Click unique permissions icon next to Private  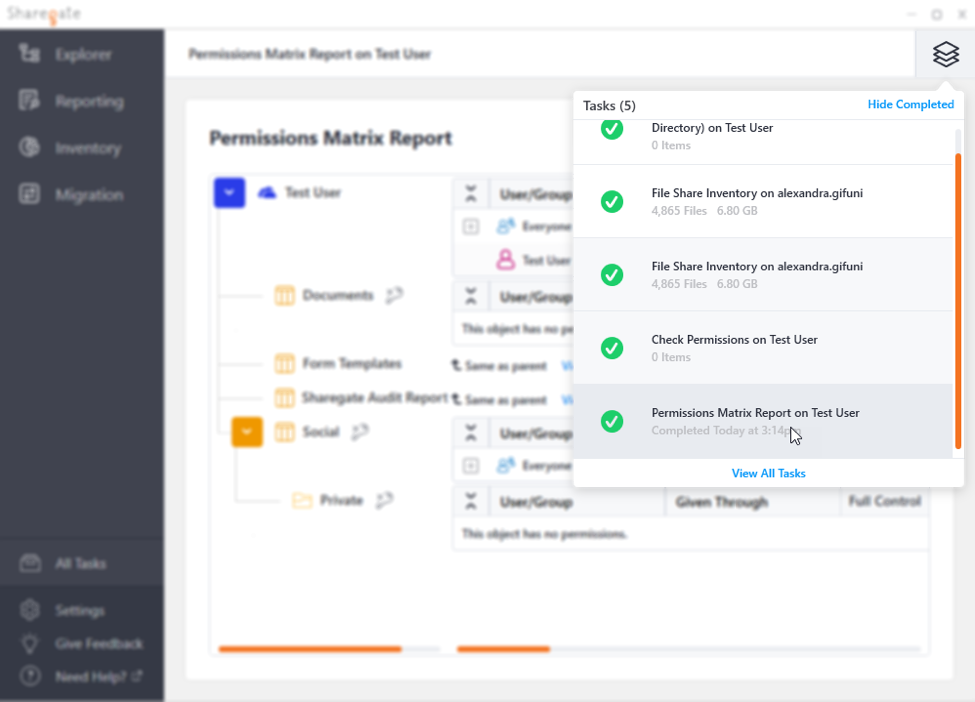pyautogui.click(x=385, y=500)
